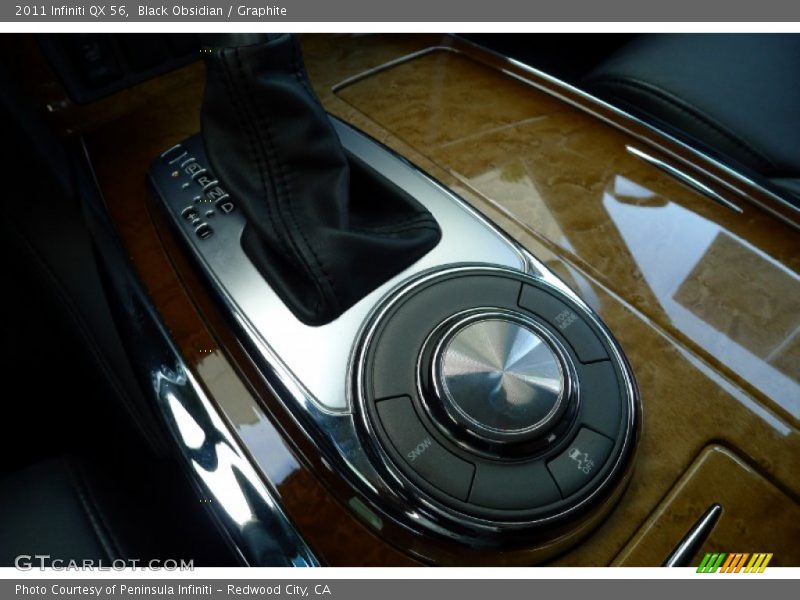Click the R marker beside the gear boot

coord(204,182)
